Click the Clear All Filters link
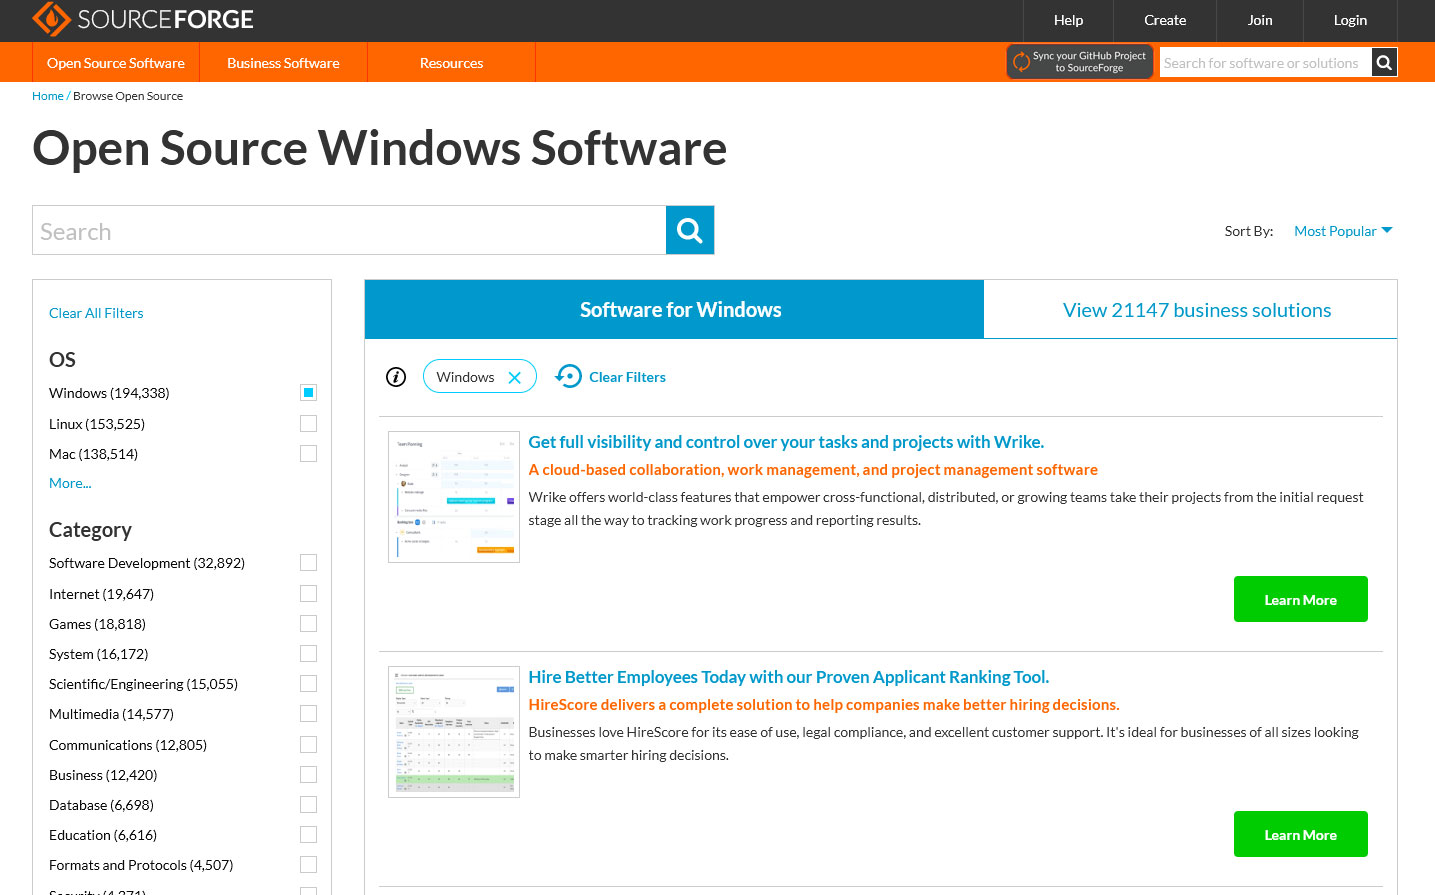Image resolution: width=1435 pixels, height=895 pixels. [96, 313]
